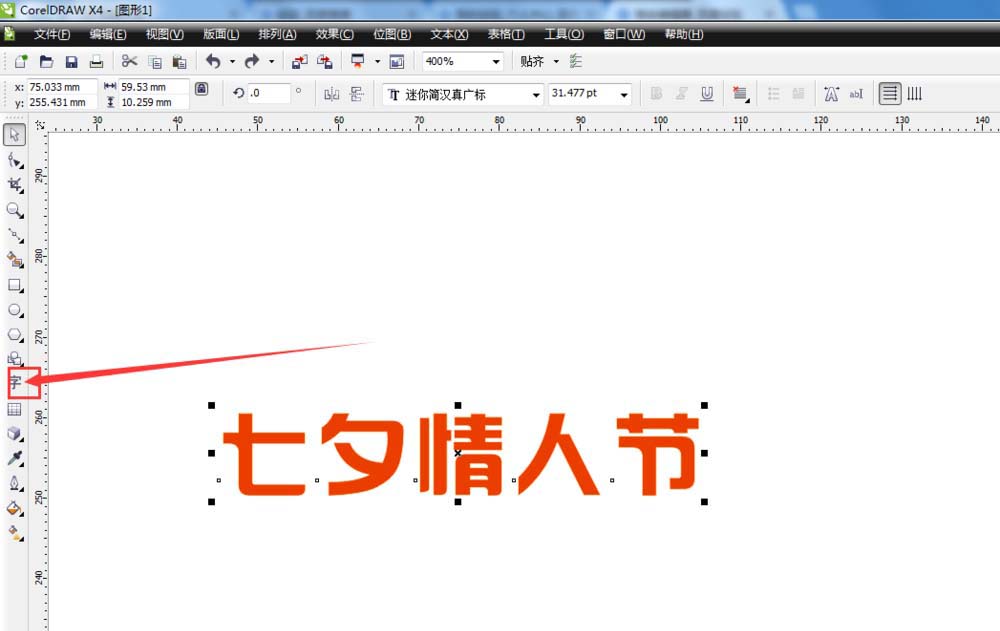The image size is (1000, 631).
Task: Select the Zoom magnifier tool
Action: pyautogui.click(x=15, y=210)
